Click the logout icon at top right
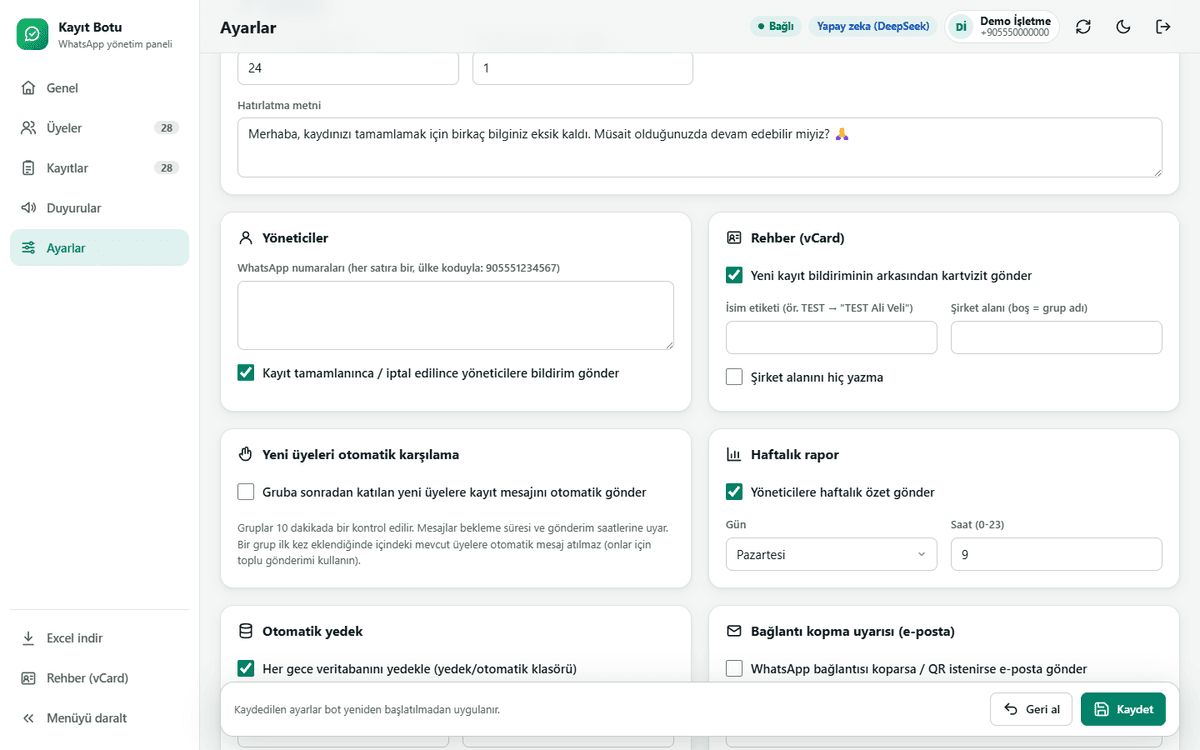This screenshot has width=1200, height=750. tap(1163, 27)
